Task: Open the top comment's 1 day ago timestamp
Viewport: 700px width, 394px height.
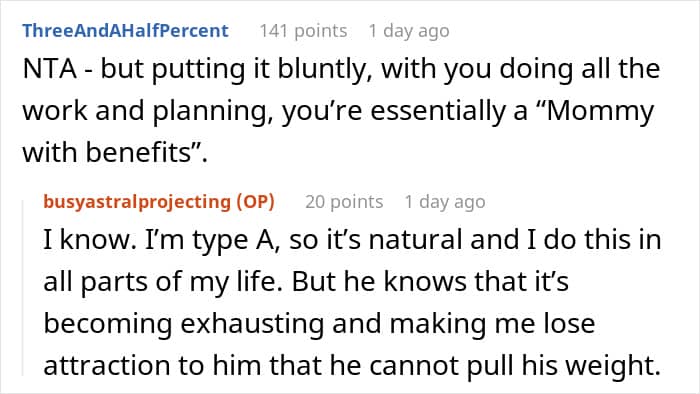Action: 408,31
